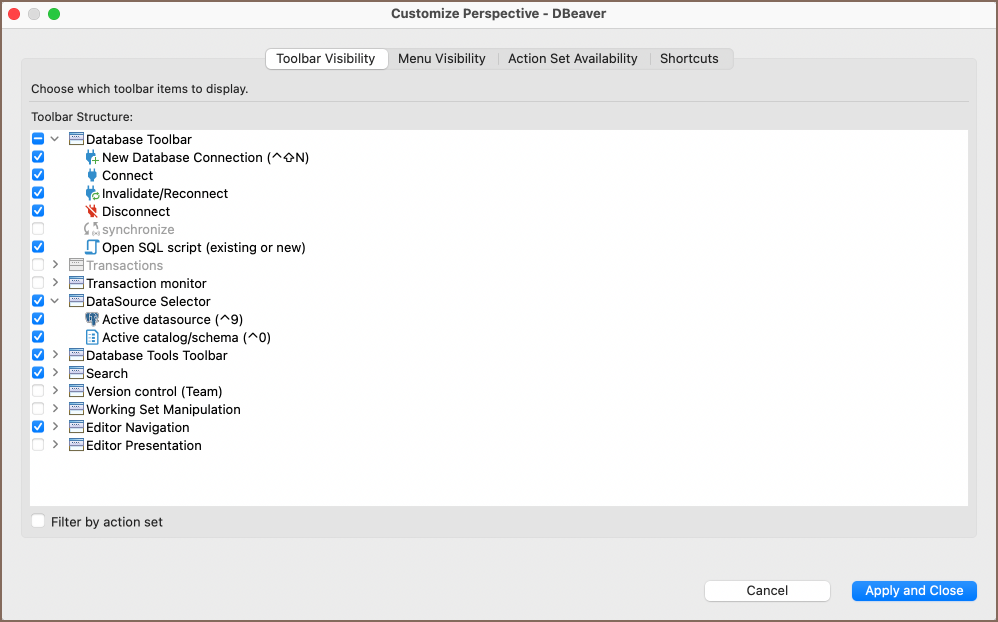Viewport: 998px width, 622px height.
Task: Click the New Database Connection plug icon
Action: tap(92, 158)
